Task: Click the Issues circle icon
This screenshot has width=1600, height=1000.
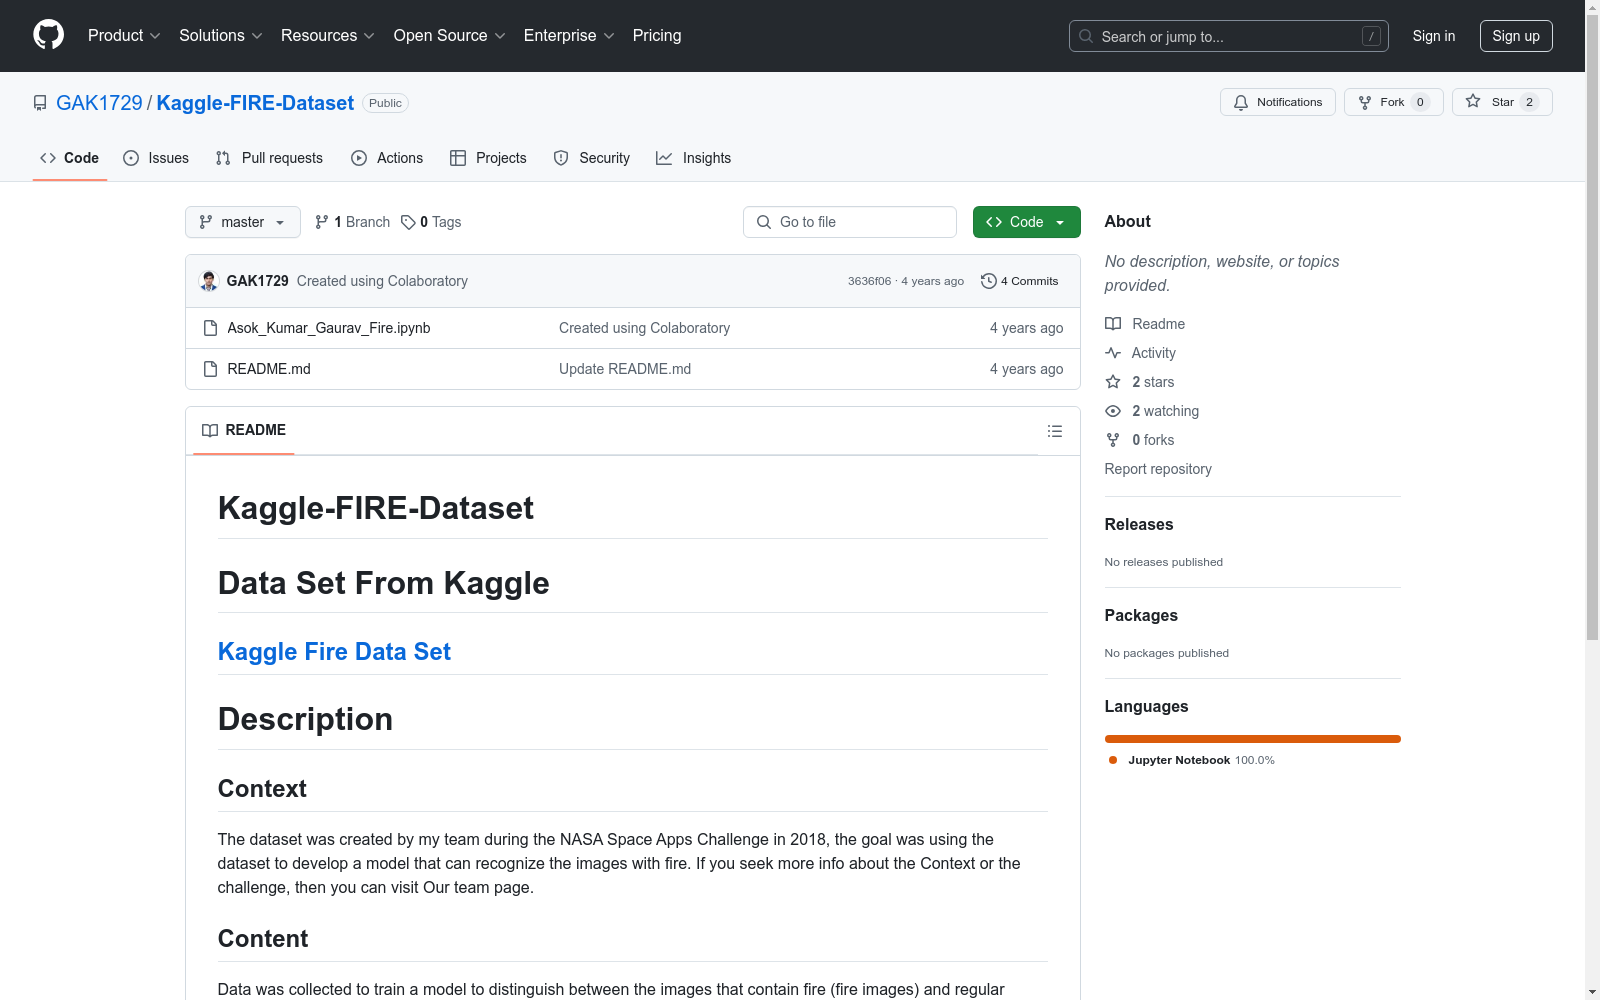Action: point(131,158)
